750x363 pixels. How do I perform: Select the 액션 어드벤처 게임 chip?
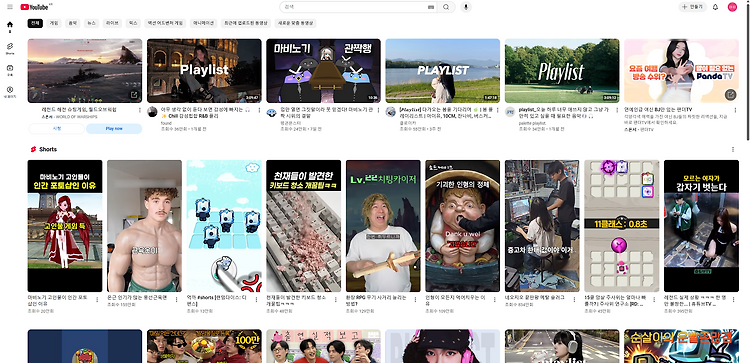[x=165, y=23]
